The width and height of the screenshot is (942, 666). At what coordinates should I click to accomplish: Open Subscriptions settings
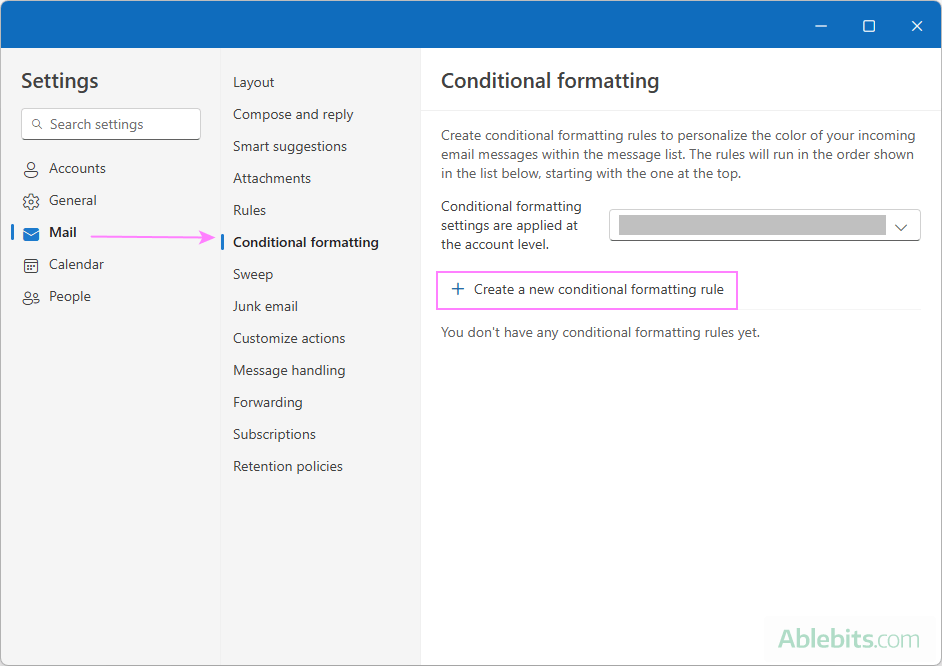[274, 434]
